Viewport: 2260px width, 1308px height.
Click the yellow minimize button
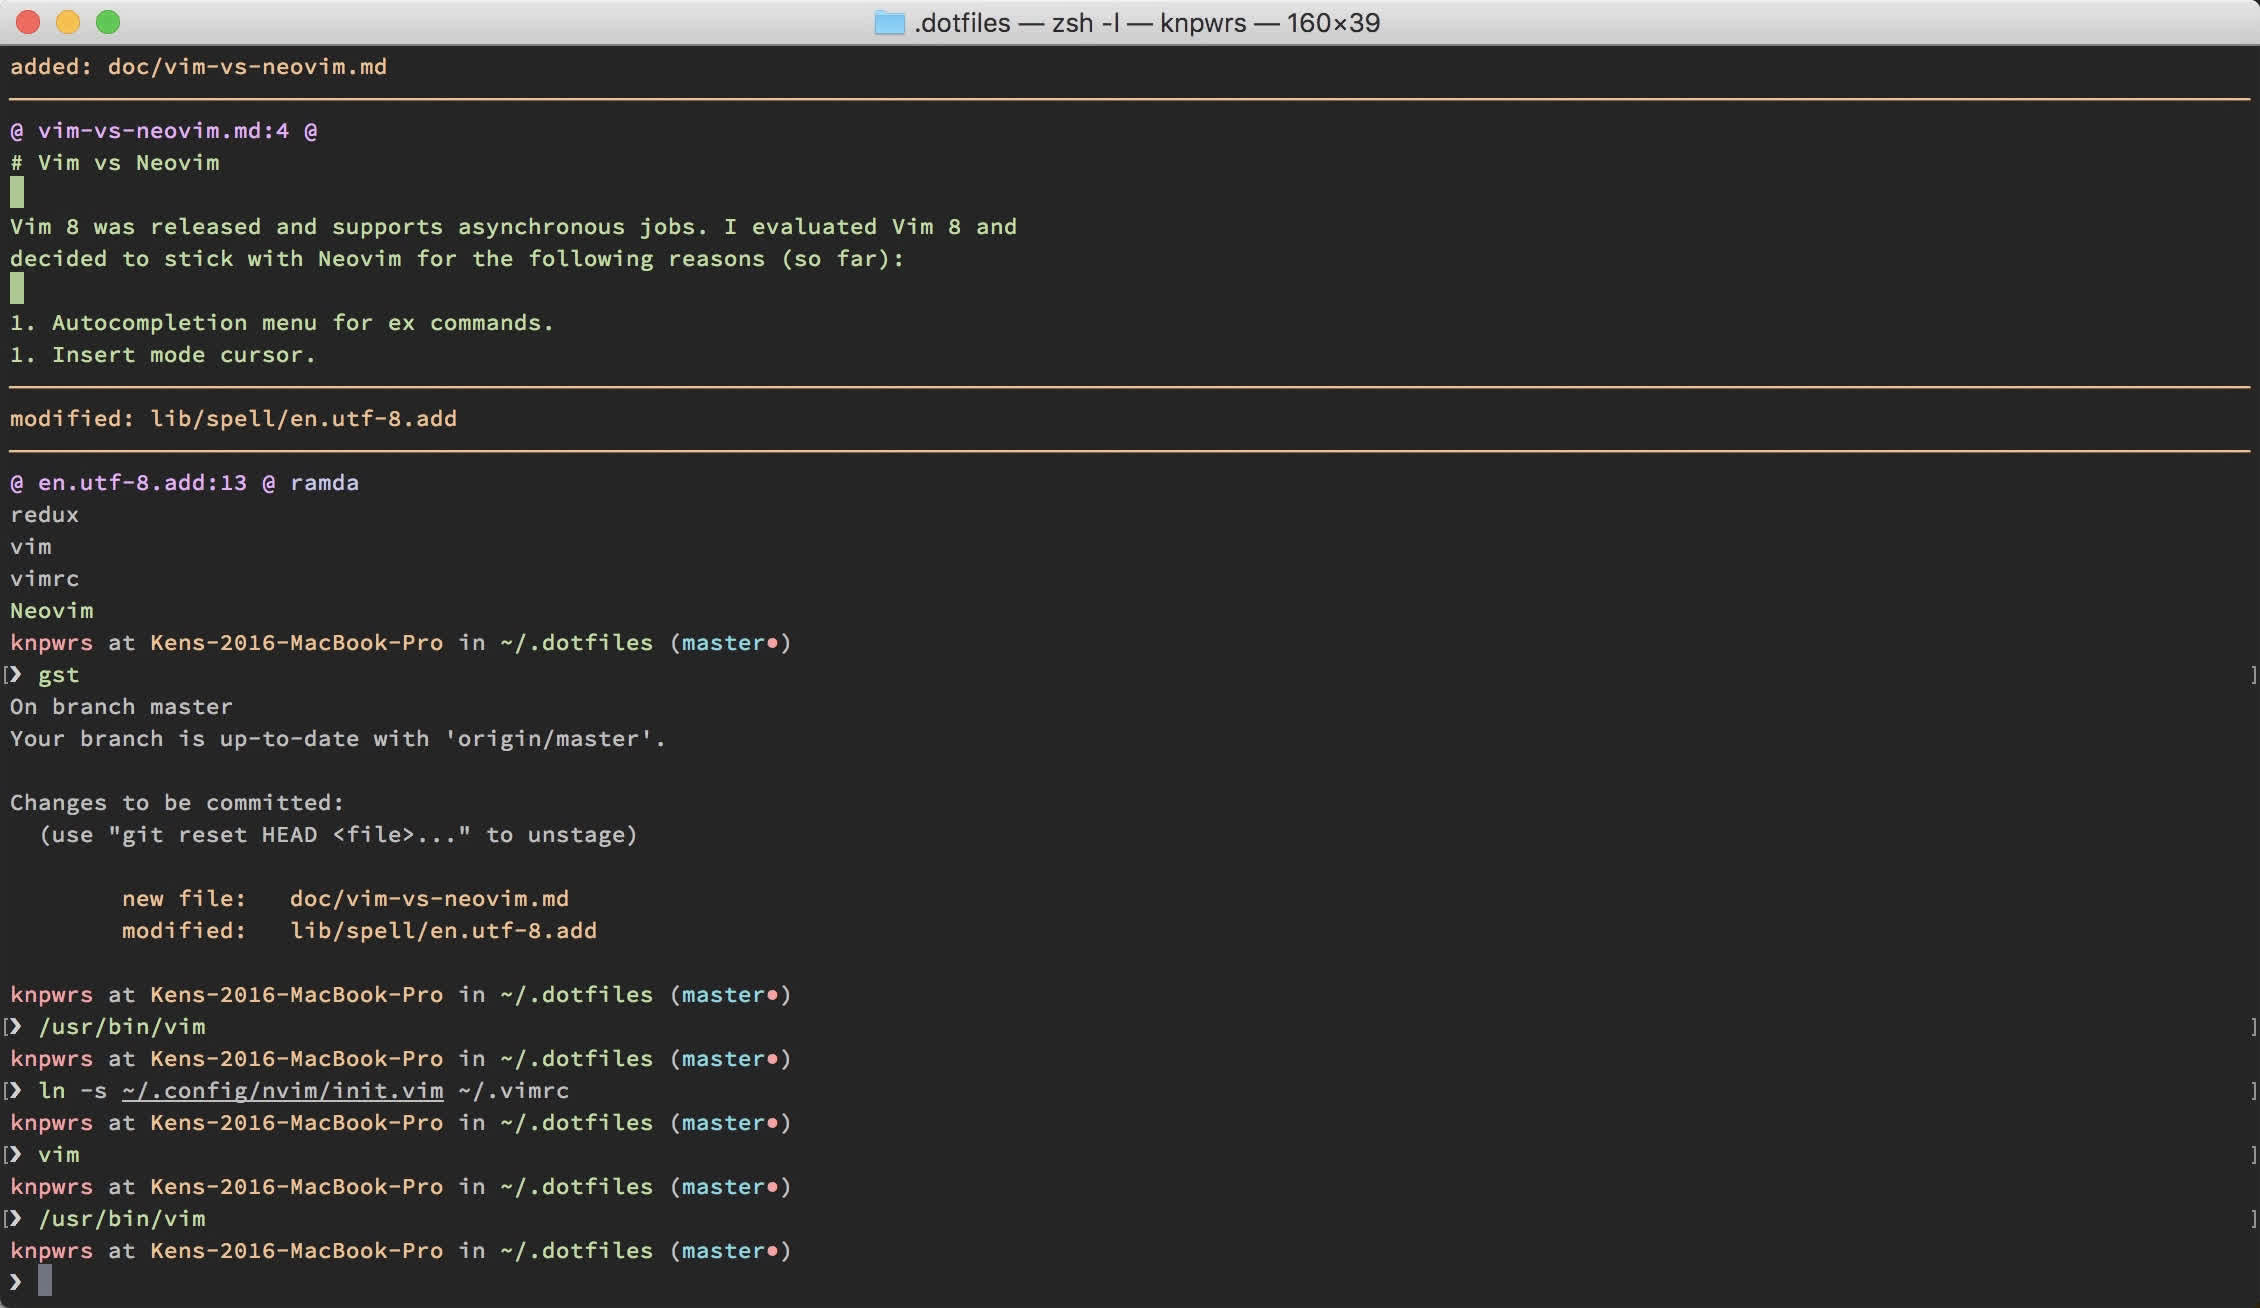click(x=68, y=21)
